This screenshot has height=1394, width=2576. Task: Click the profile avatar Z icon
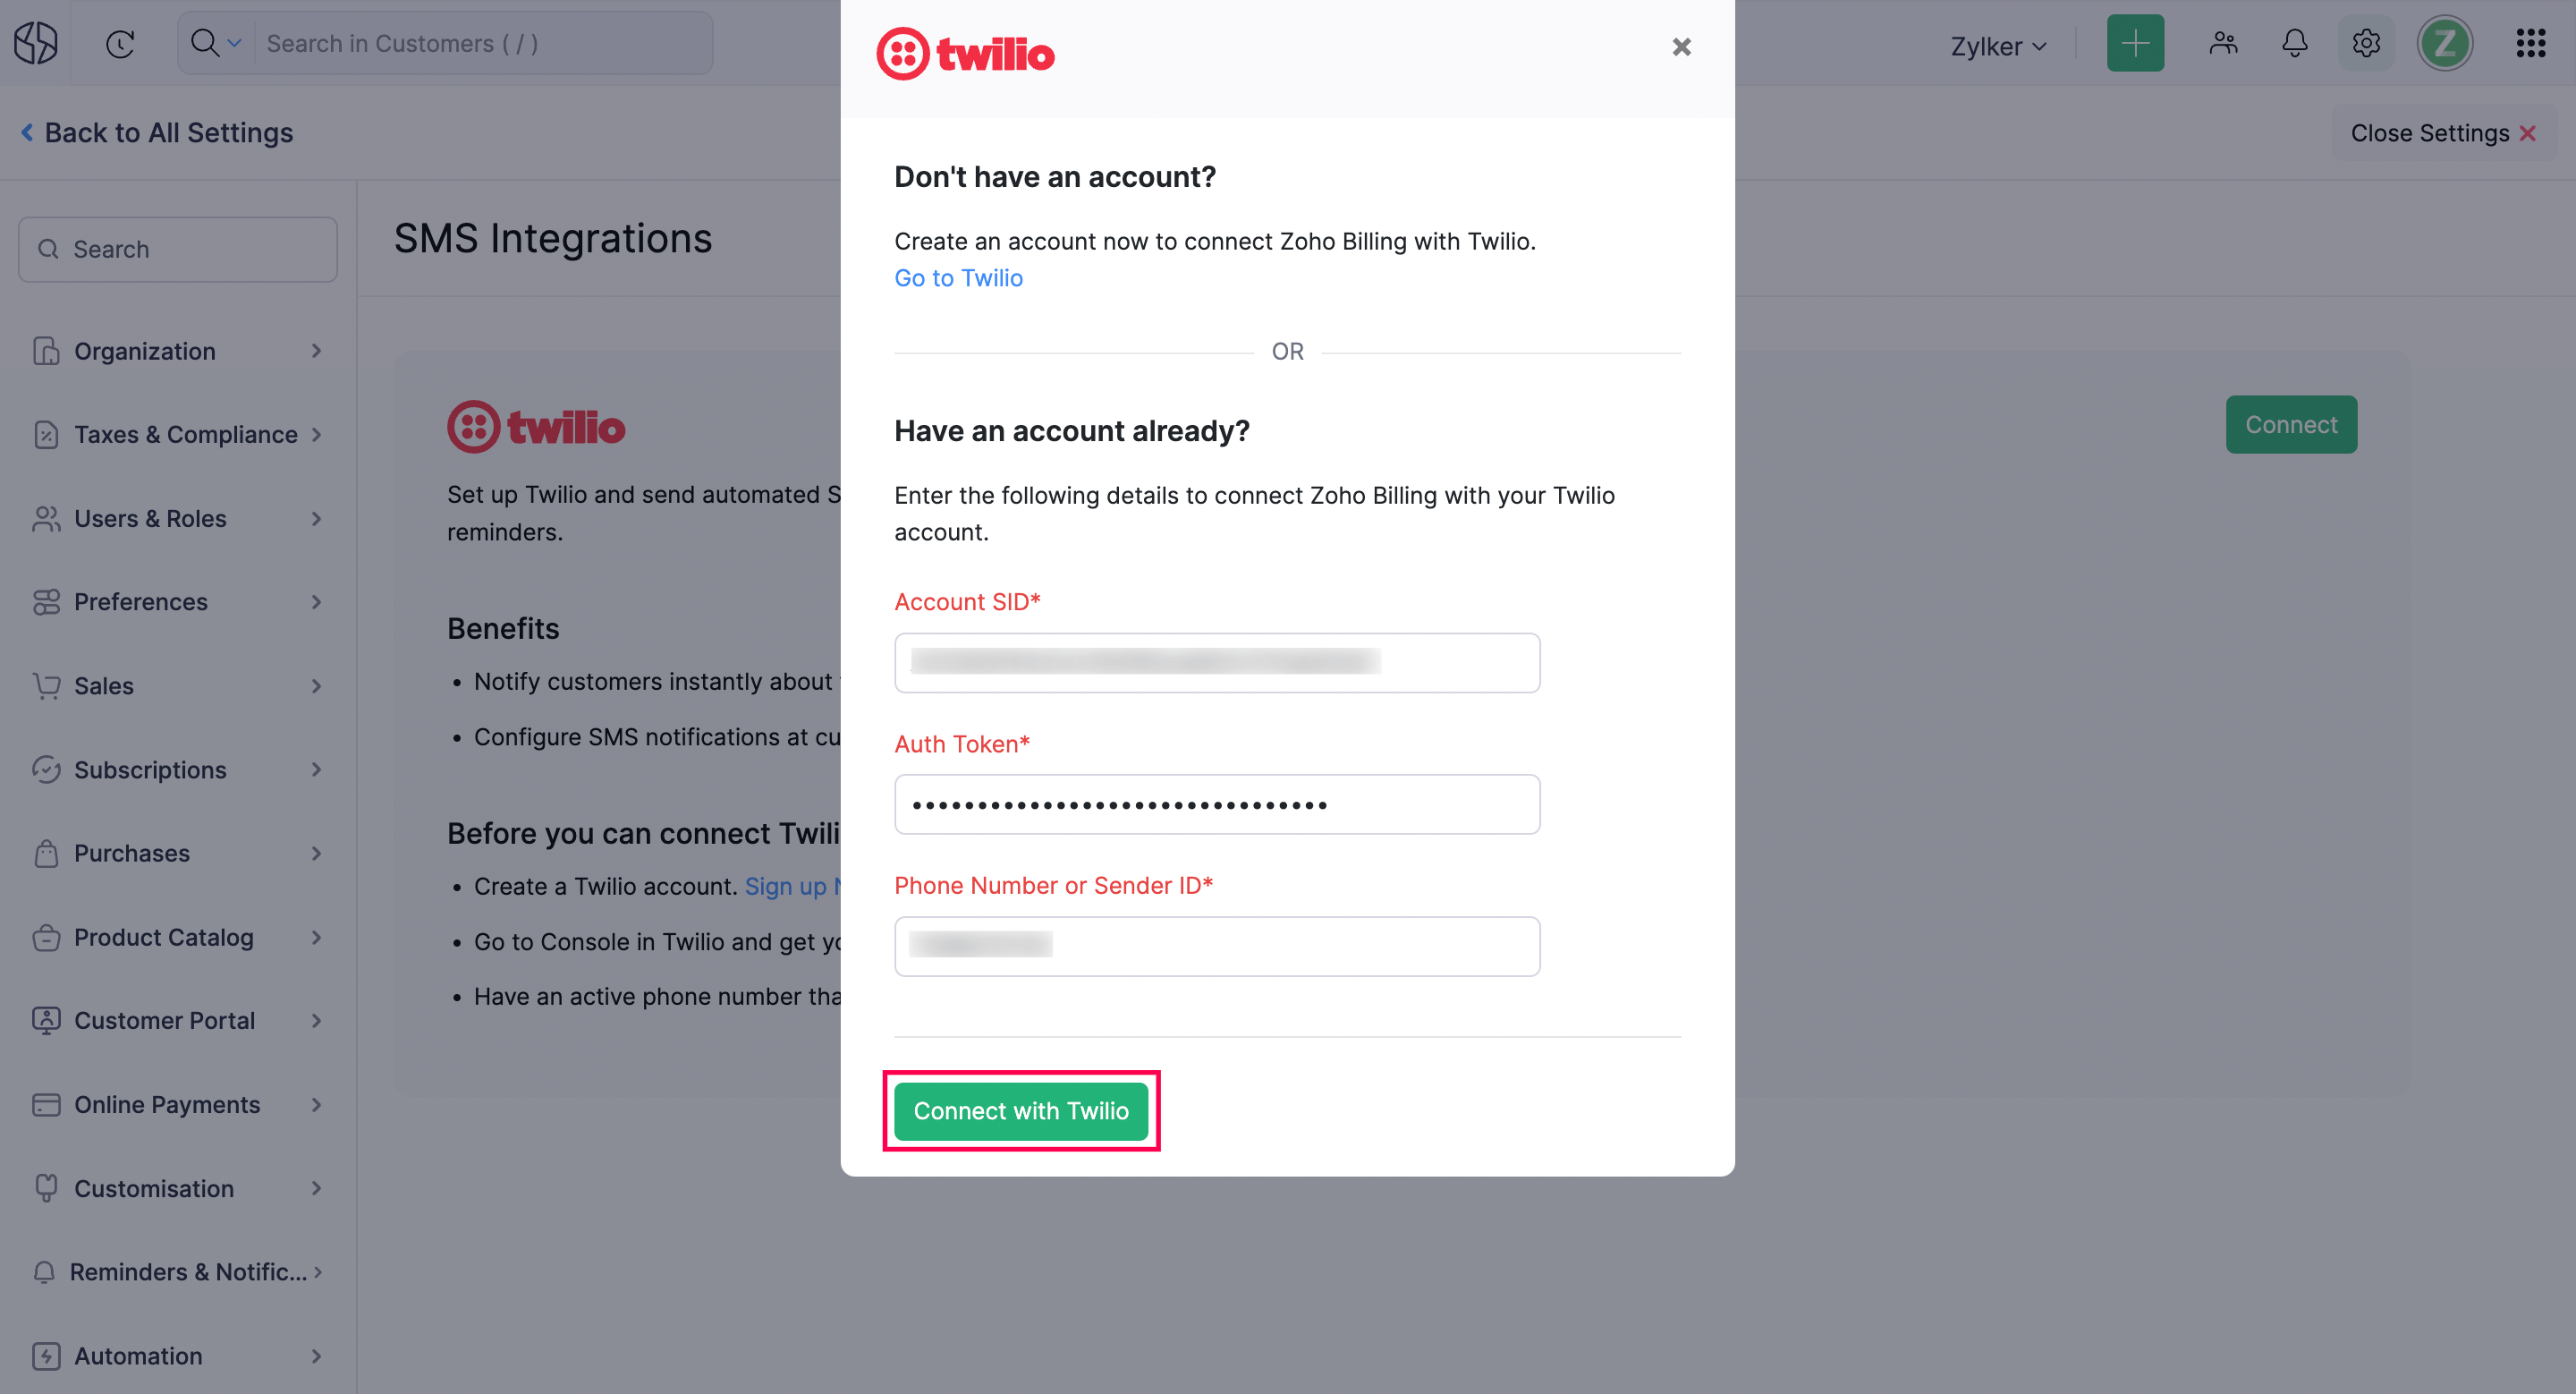[2445, 43]
